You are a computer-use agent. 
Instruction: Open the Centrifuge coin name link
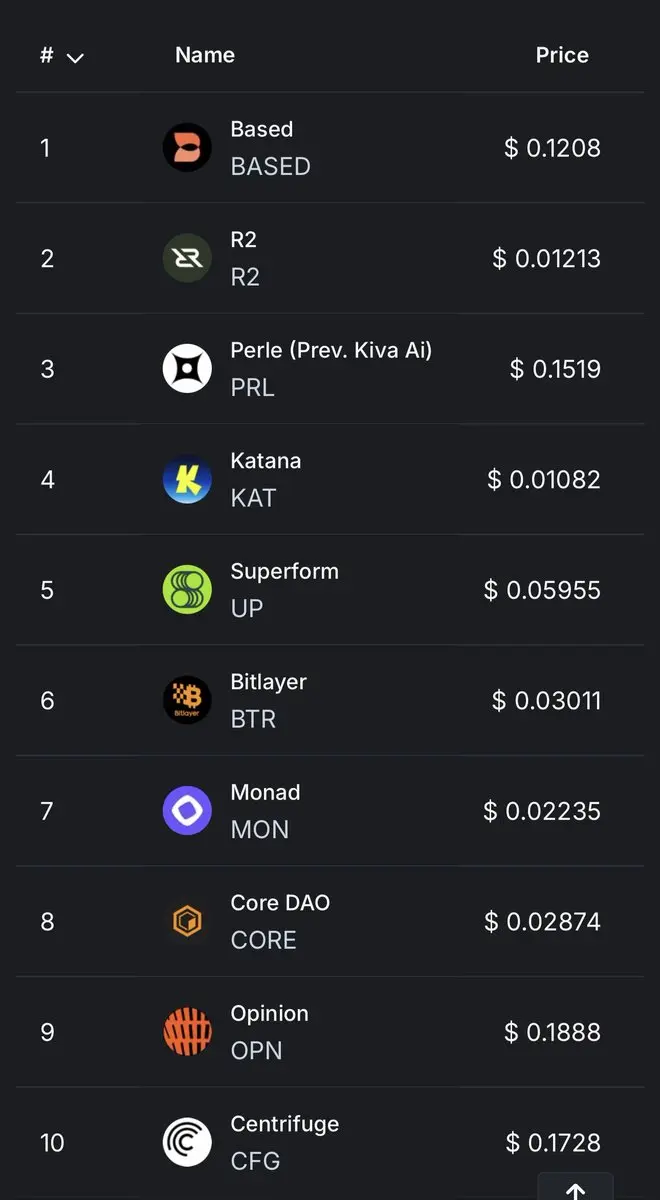click(x=285, y=1124)
